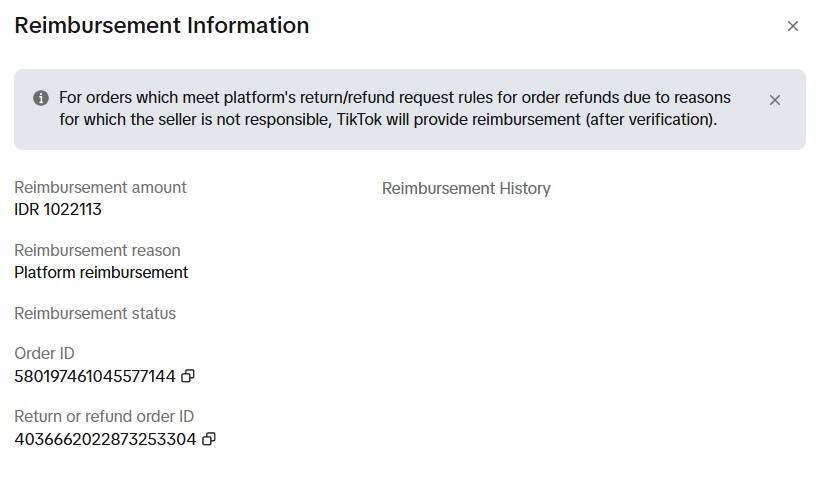
Task: Click the Reimbursement amount label
Action: coord(100,187)
